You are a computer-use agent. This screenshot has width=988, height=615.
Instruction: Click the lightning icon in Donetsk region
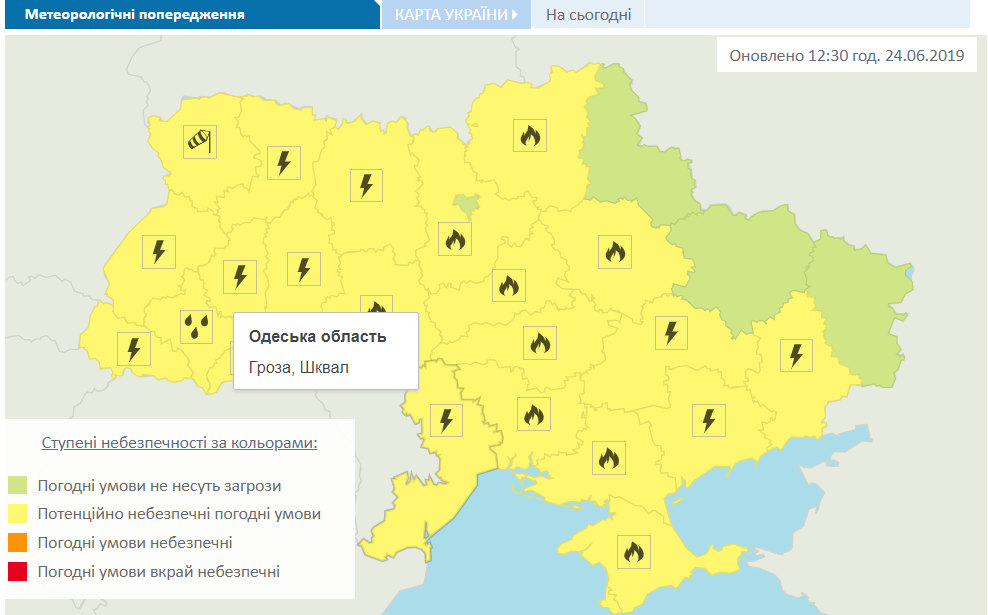[x=796, y=355]
